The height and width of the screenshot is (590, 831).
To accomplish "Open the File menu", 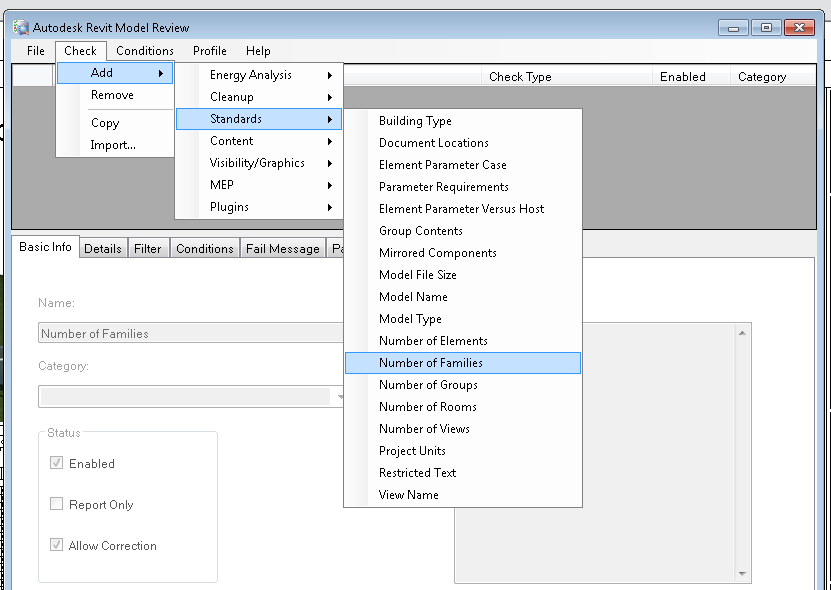I will pyautogui.click(x=36, y=51).
